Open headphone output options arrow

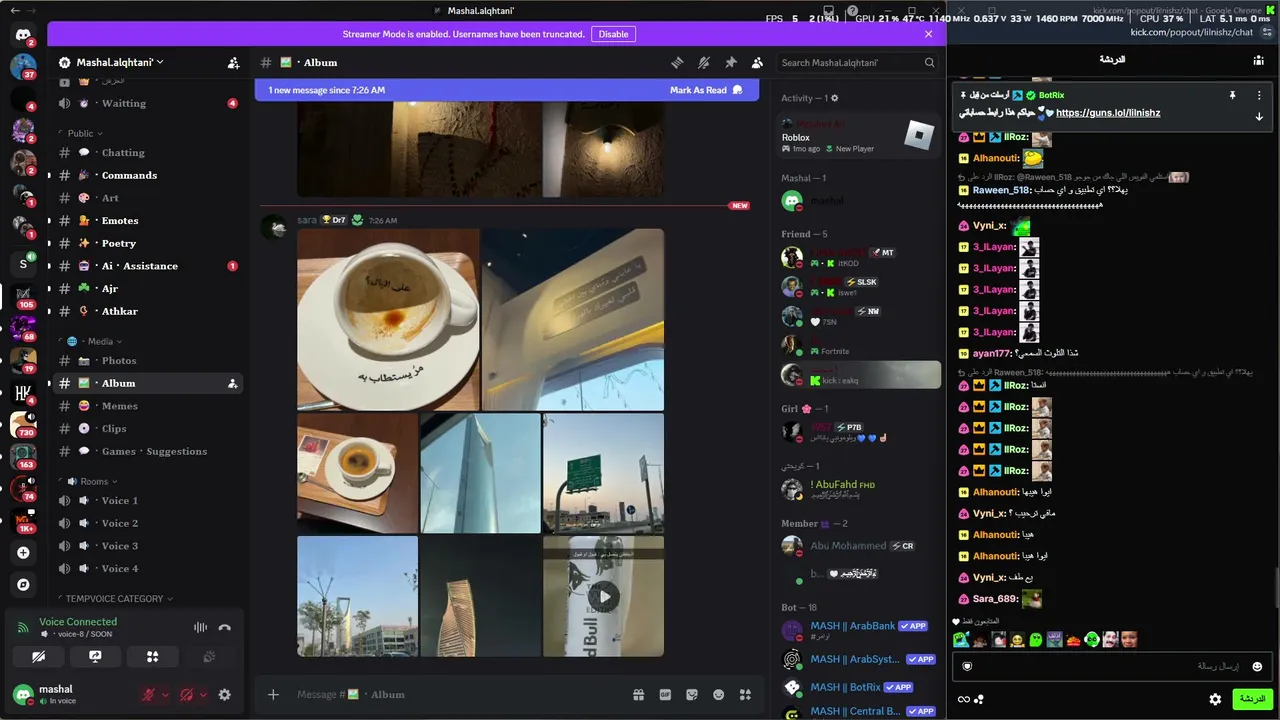click(203, 695)
